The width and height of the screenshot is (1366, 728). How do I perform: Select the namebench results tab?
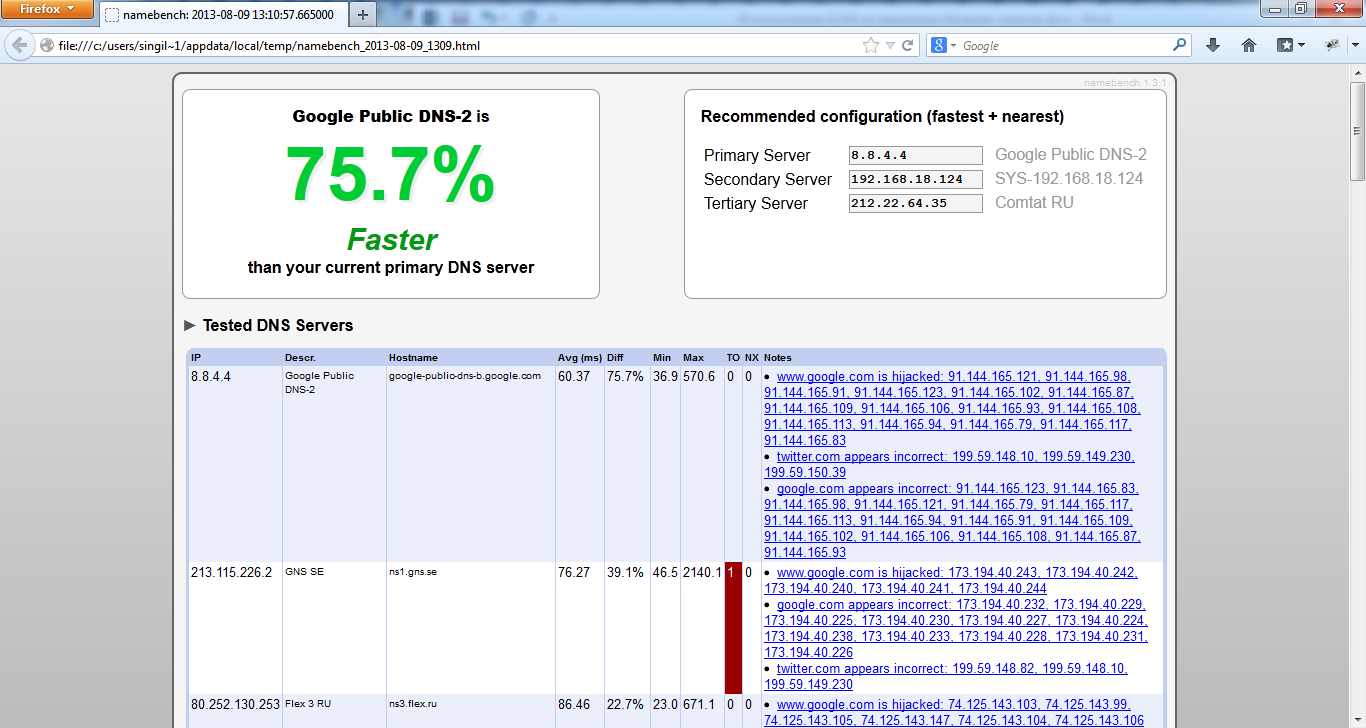point(225,15)
